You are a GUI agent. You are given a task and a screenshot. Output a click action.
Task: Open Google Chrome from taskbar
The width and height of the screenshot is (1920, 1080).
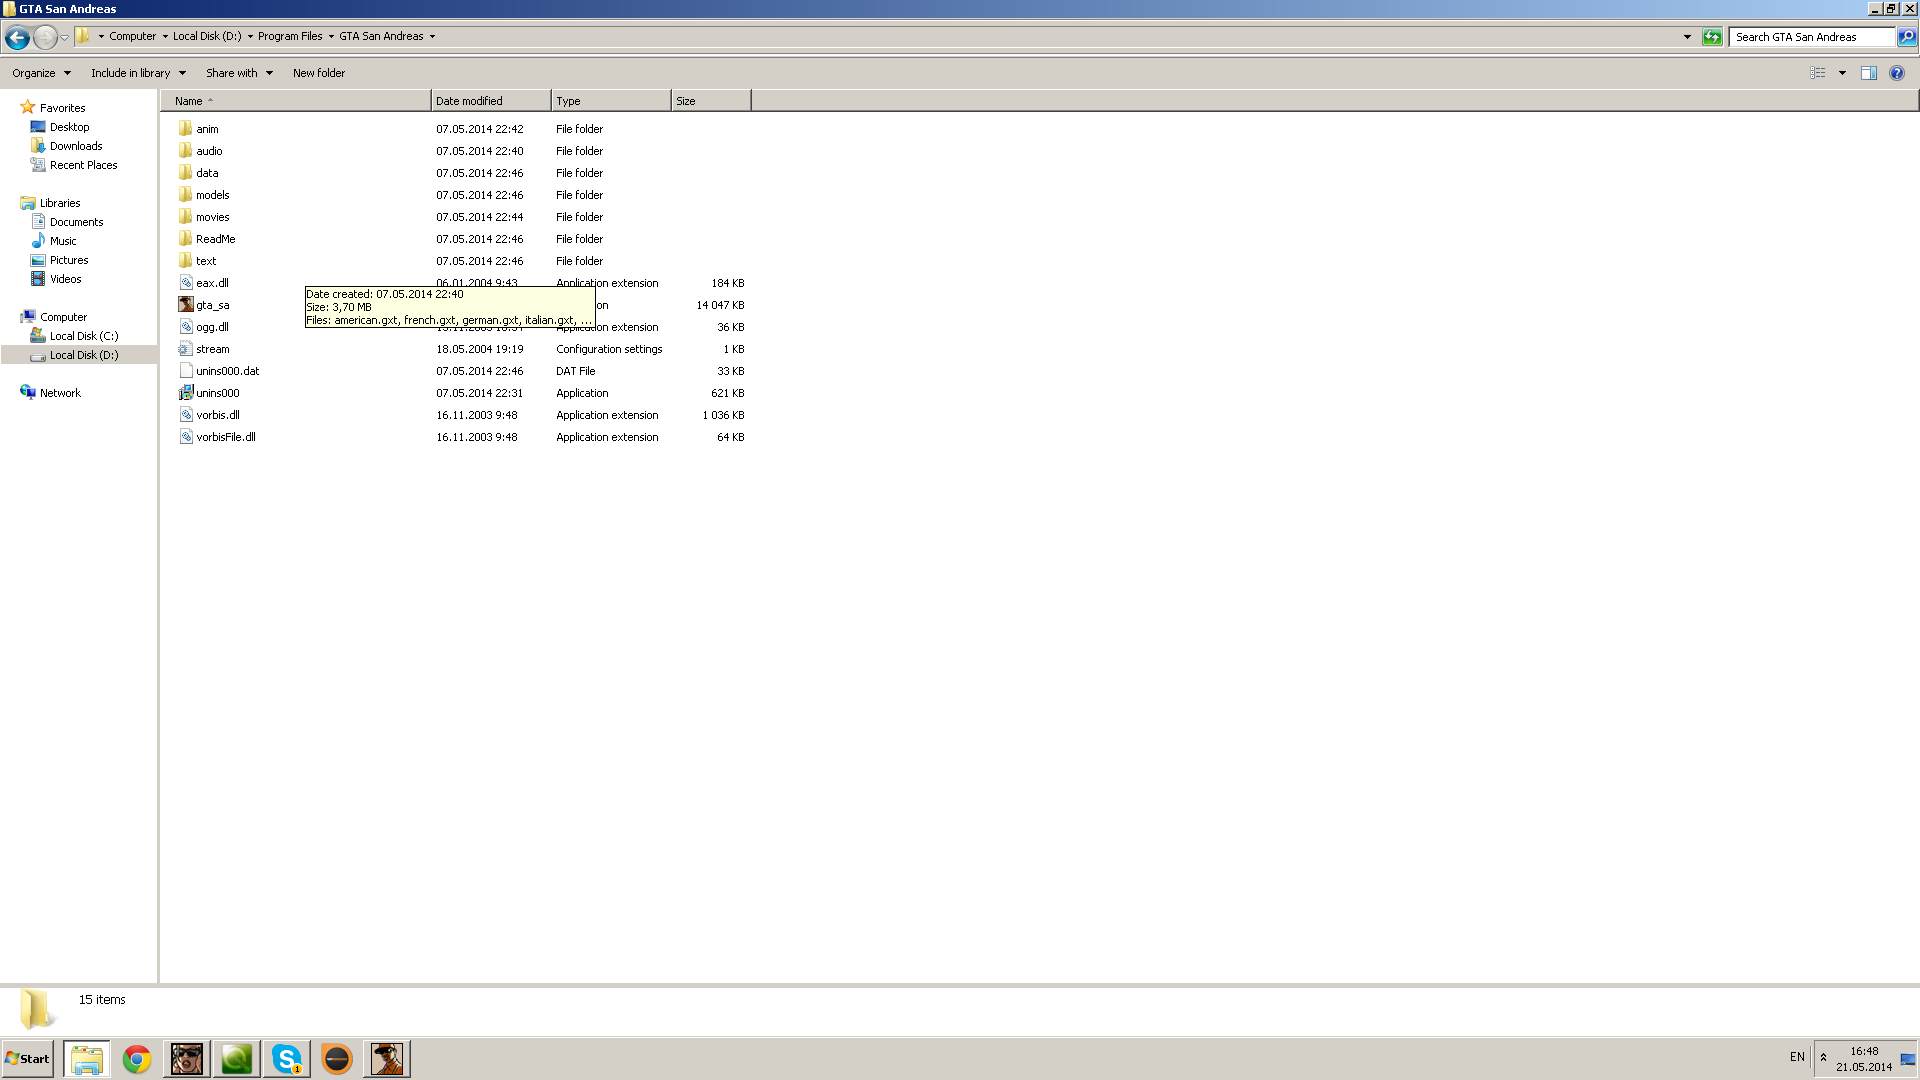pos(137,1059)
